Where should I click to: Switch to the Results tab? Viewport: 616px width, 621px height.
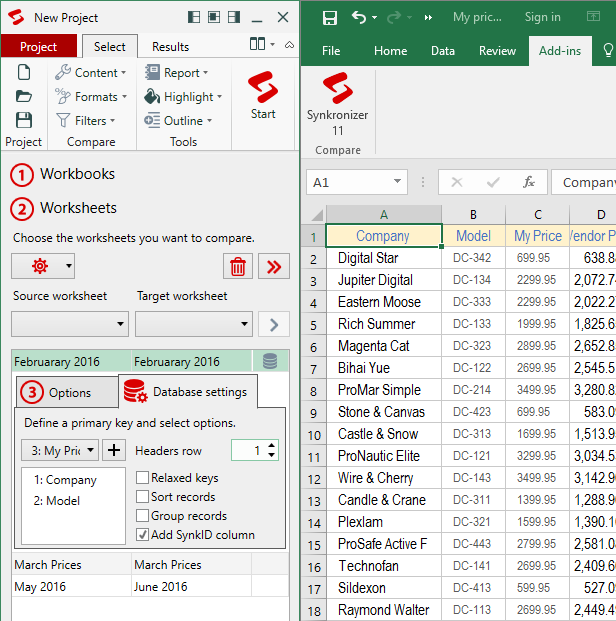pos(170,47)
